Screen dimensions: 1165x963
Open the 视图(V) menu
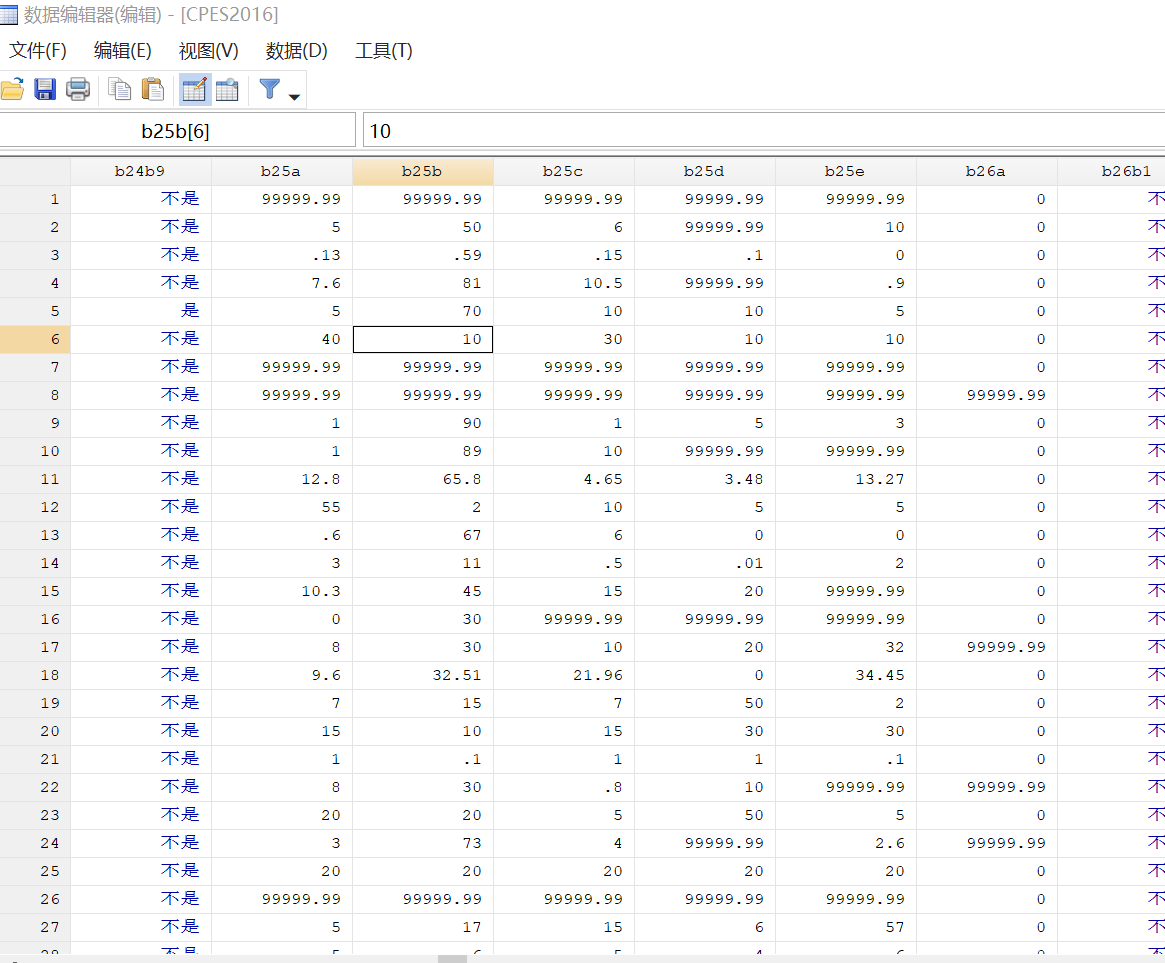point(208,51)
